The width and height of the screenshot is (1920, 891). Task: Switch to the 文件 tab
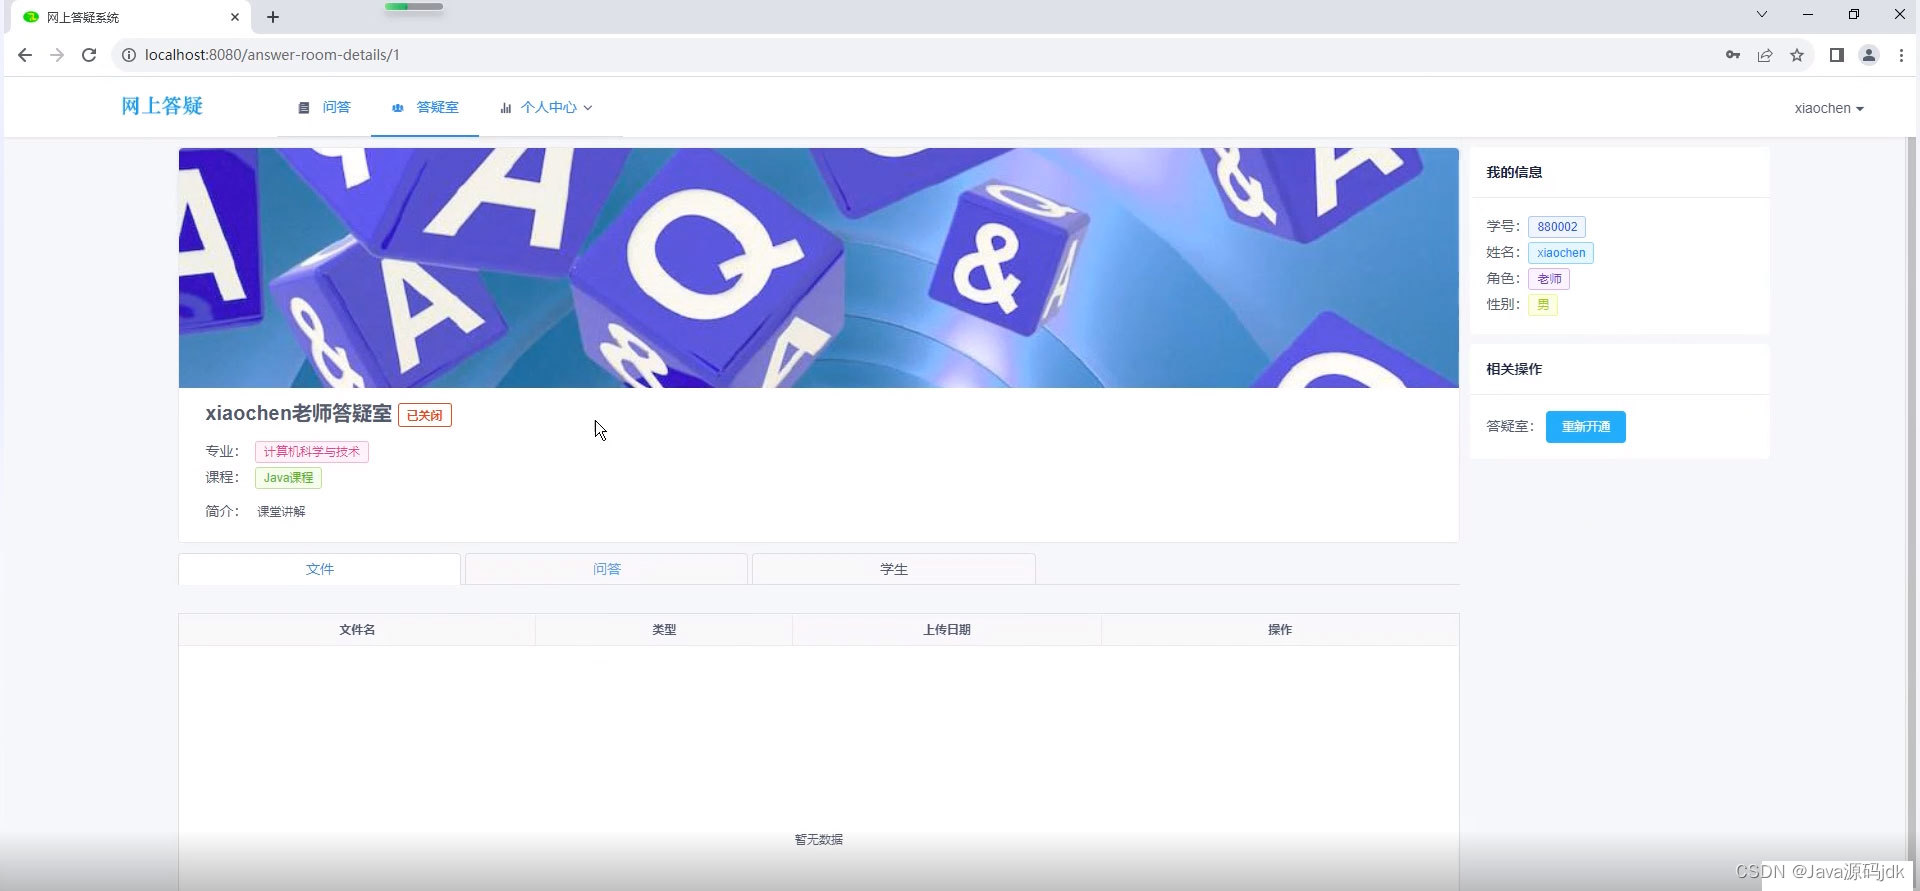click(320, 569)
